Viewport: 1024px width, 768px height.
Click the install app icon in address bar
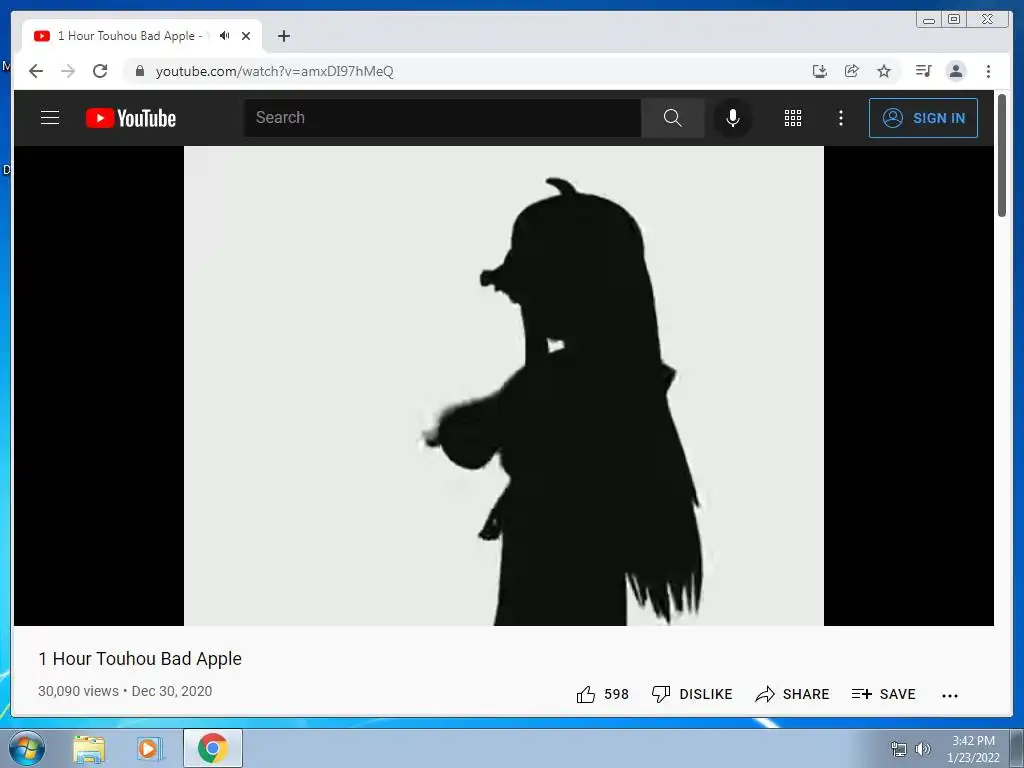[x=820, y=71]
